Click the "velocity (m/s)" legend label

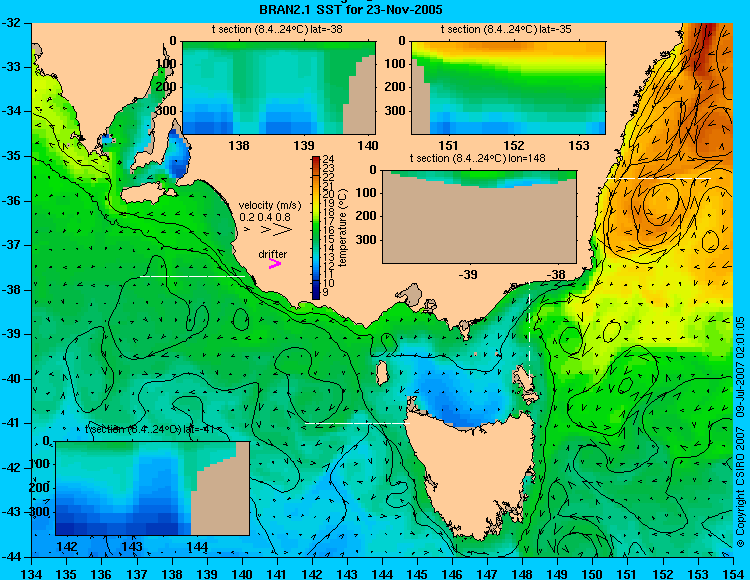(270, 206)
